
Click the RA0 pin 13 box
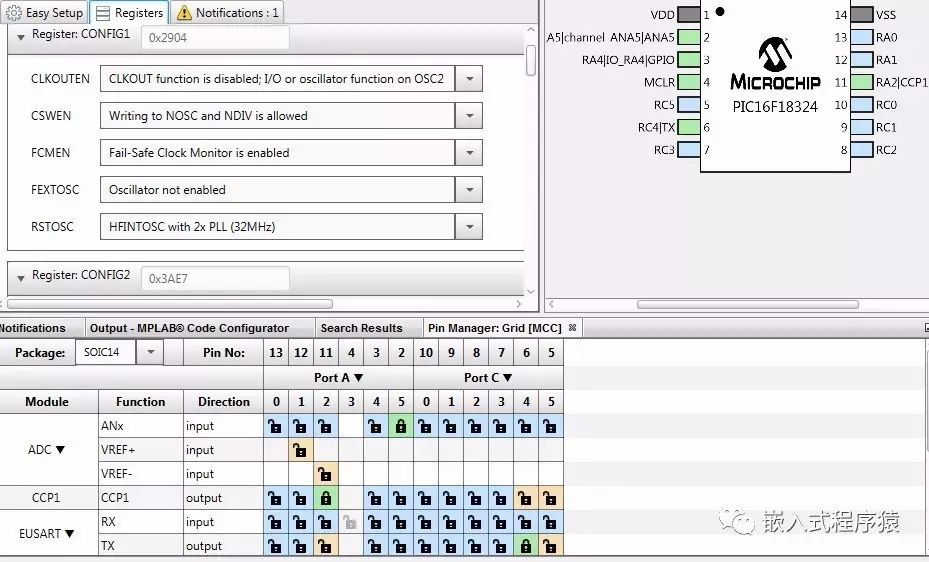[x=862, y=37]
